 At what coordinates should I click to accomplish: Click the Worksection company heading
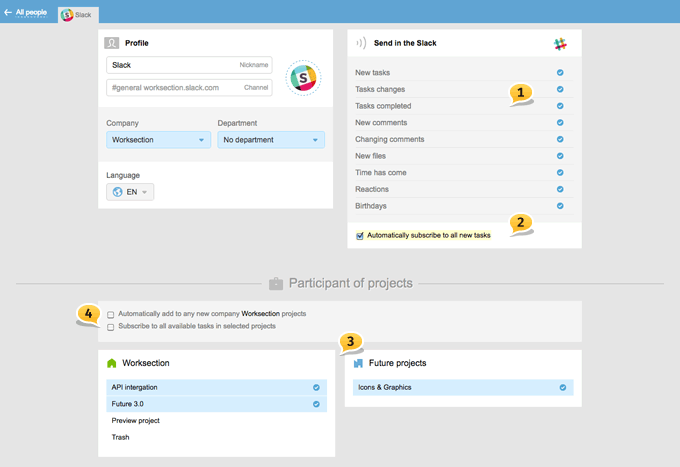pyautogui.click(x=146, y=363)
